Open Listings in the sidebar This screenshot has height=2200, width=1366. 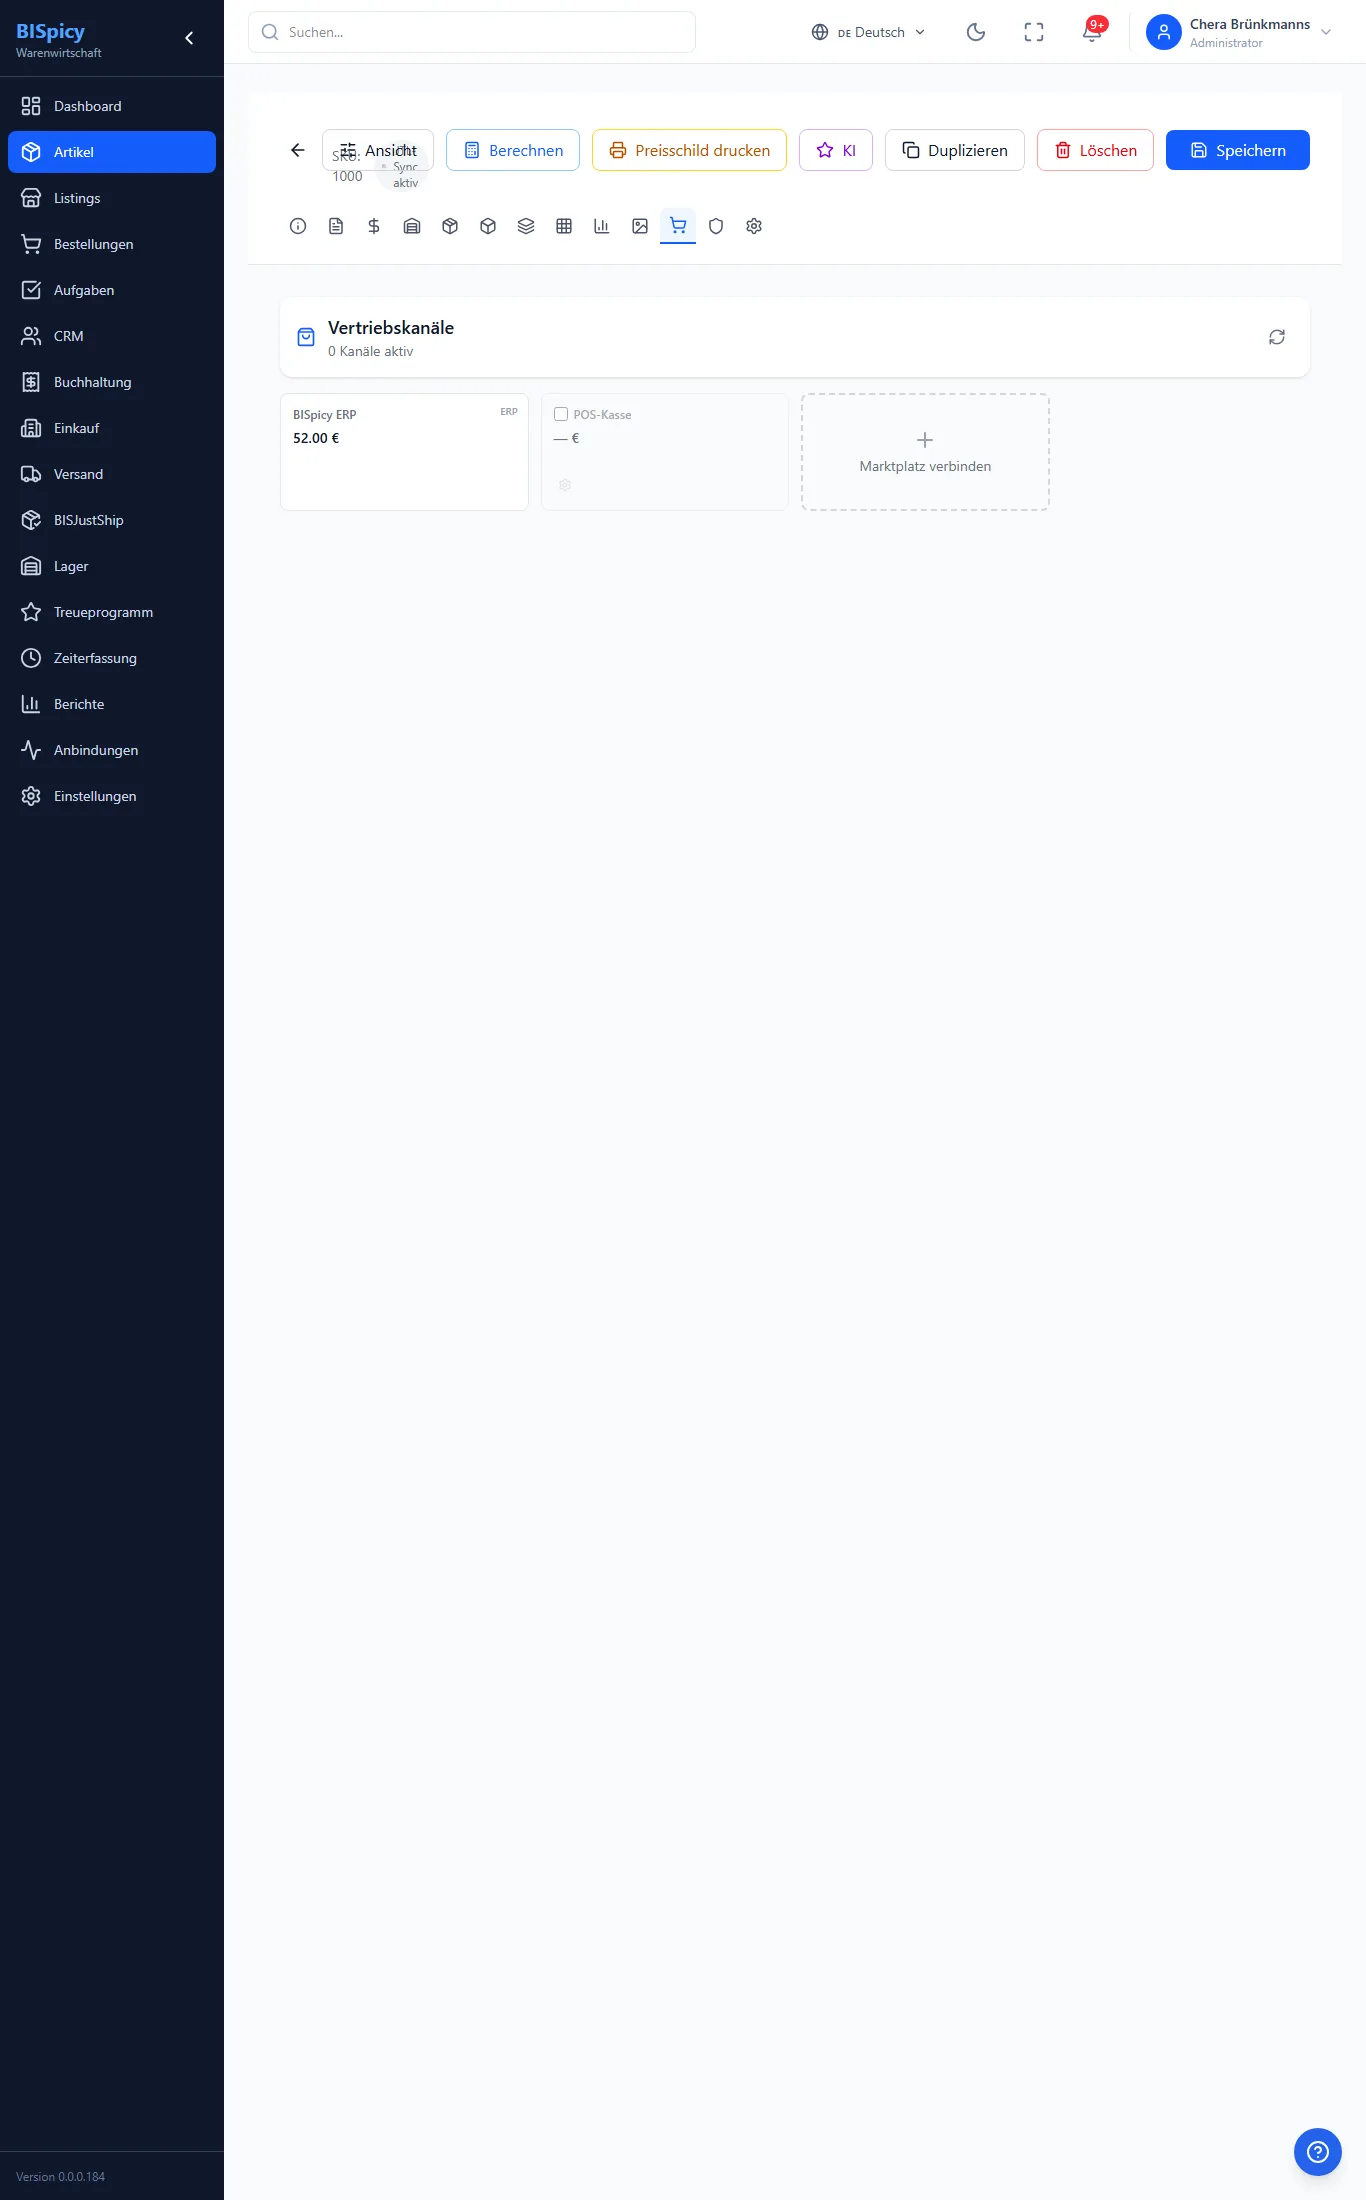[112, 198]
